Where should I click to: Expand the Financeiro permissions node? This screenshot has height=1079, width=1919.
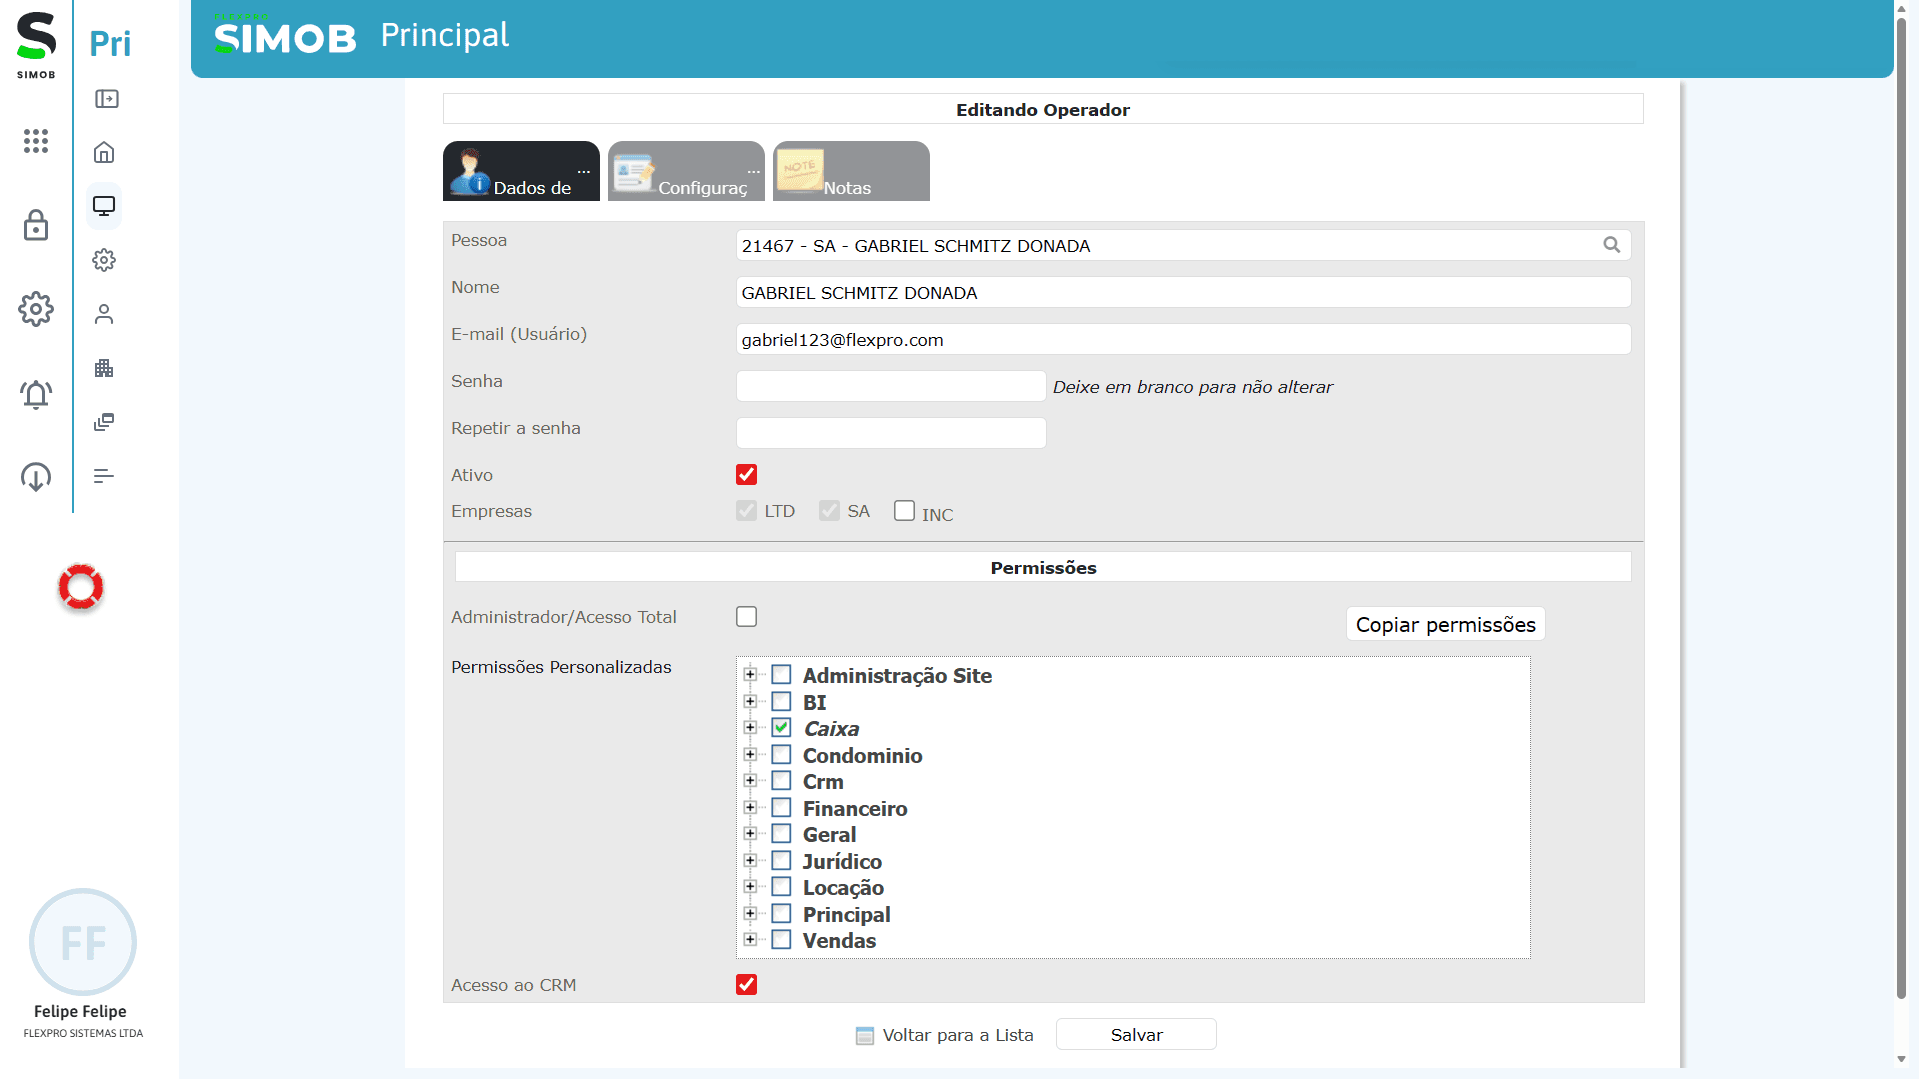750,807
